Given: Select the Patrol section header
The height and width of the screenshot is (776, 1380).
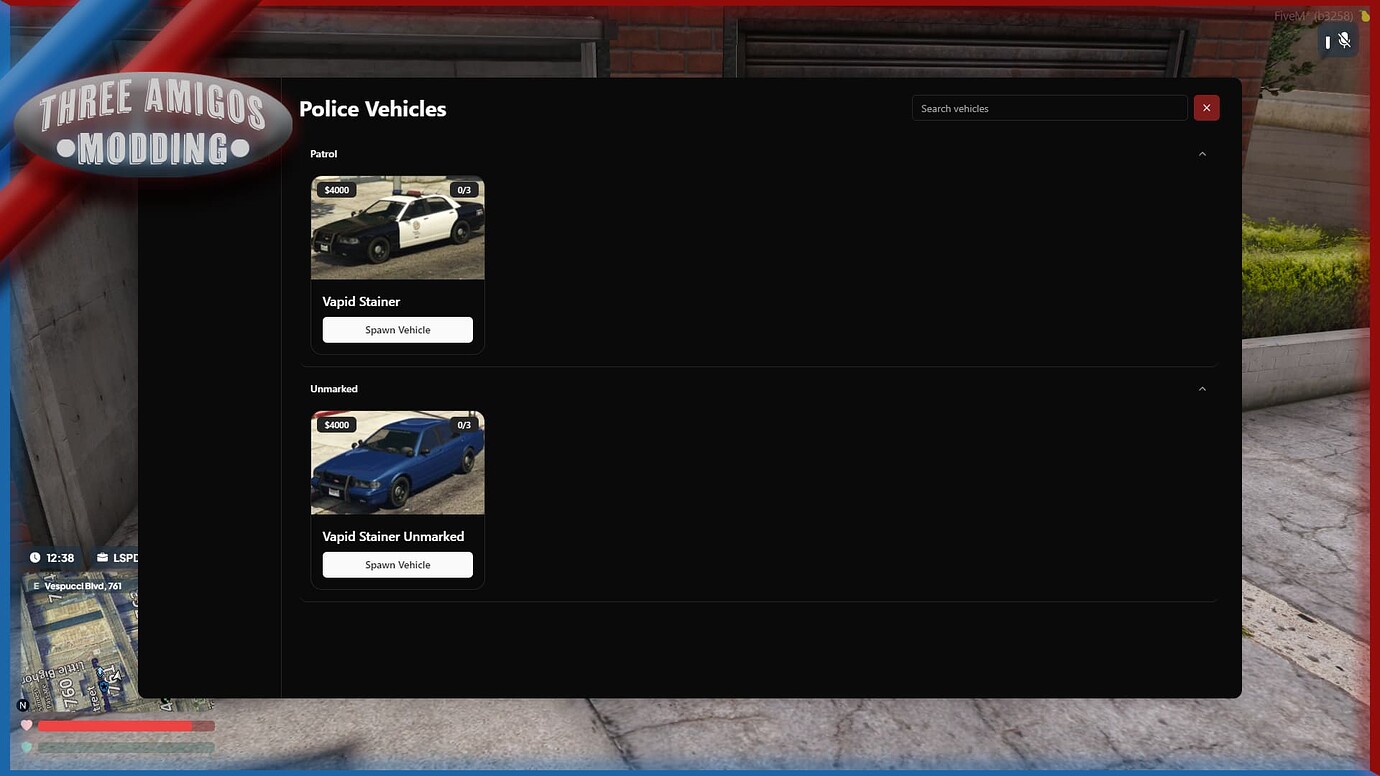Looking at the screenshot, I should click(323, 153).
